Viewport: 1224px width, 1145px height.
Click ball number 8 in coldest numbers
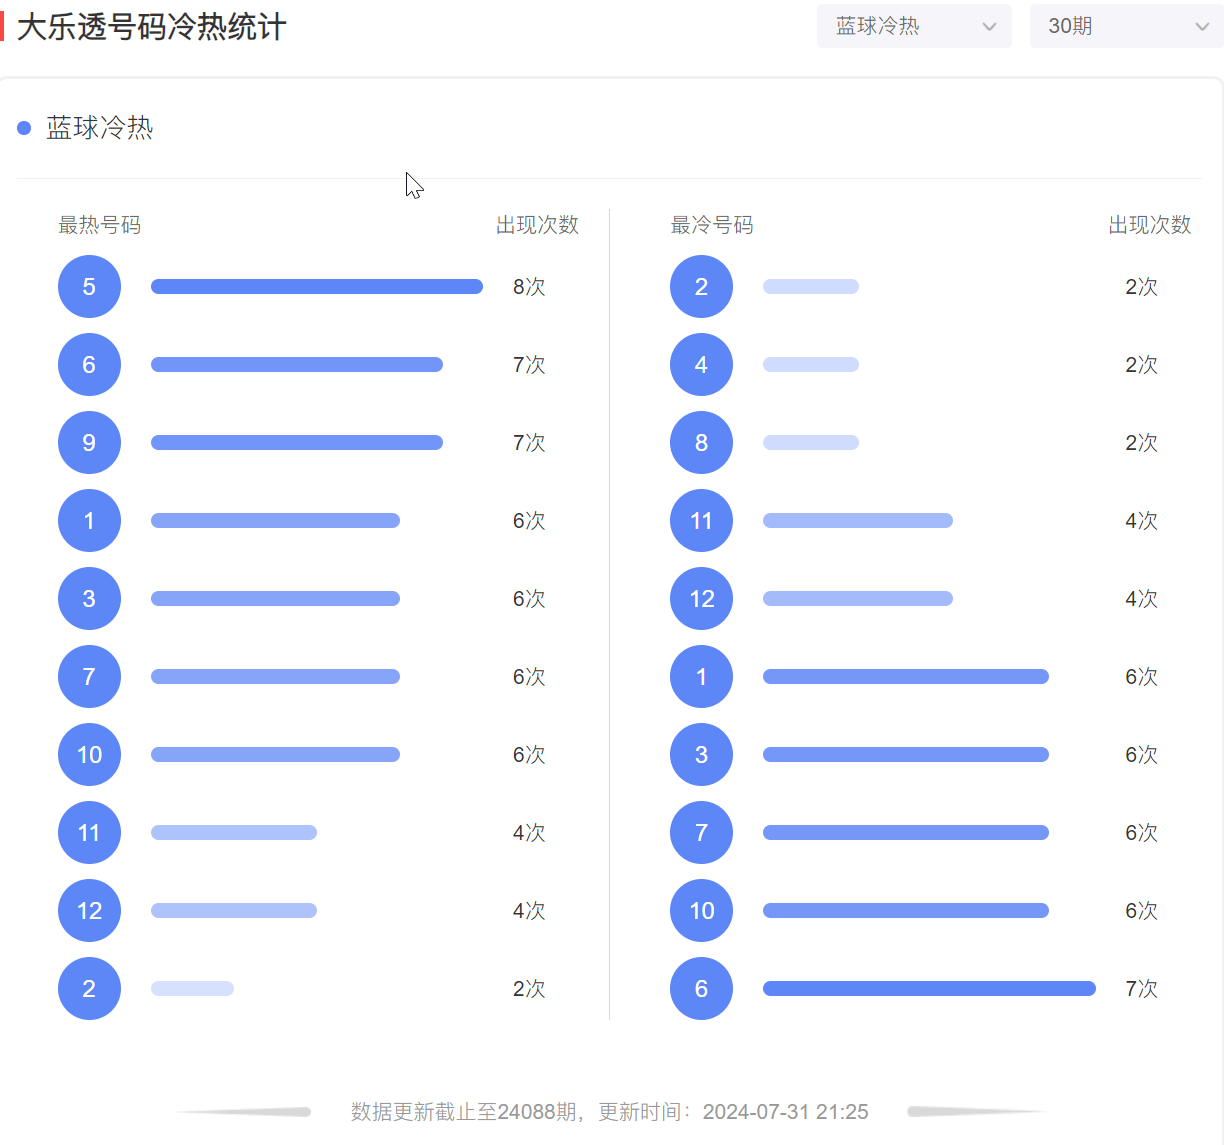701,443
